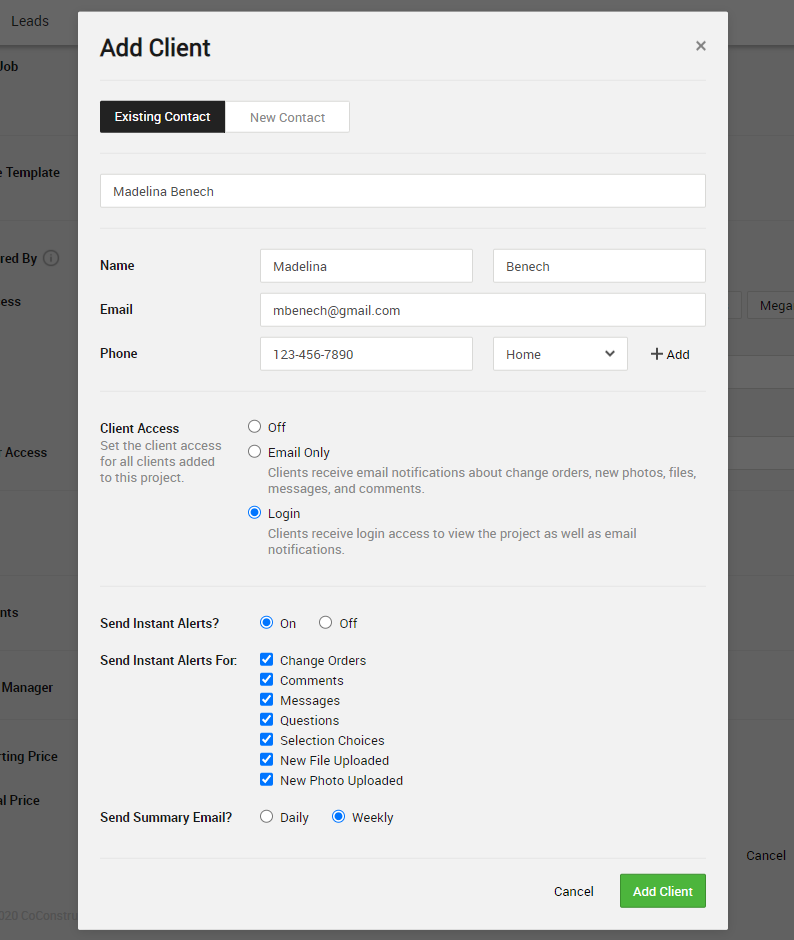794x940 pixels.
Task: Switch to the New Contact tab
Action: tap(287, 117)
